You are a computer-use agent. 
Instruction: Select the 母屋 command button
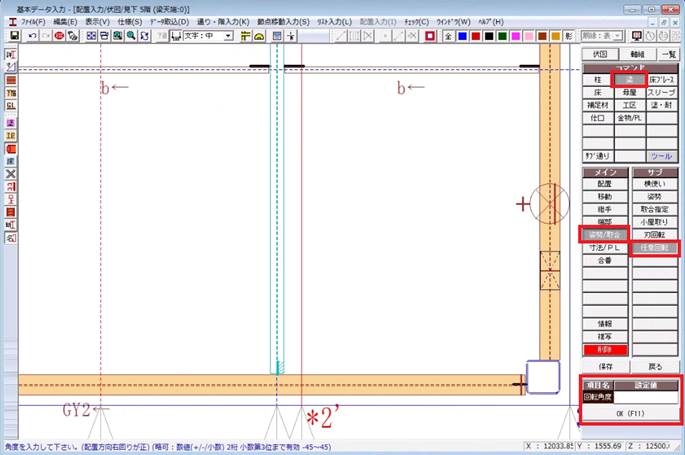[630, 93]
